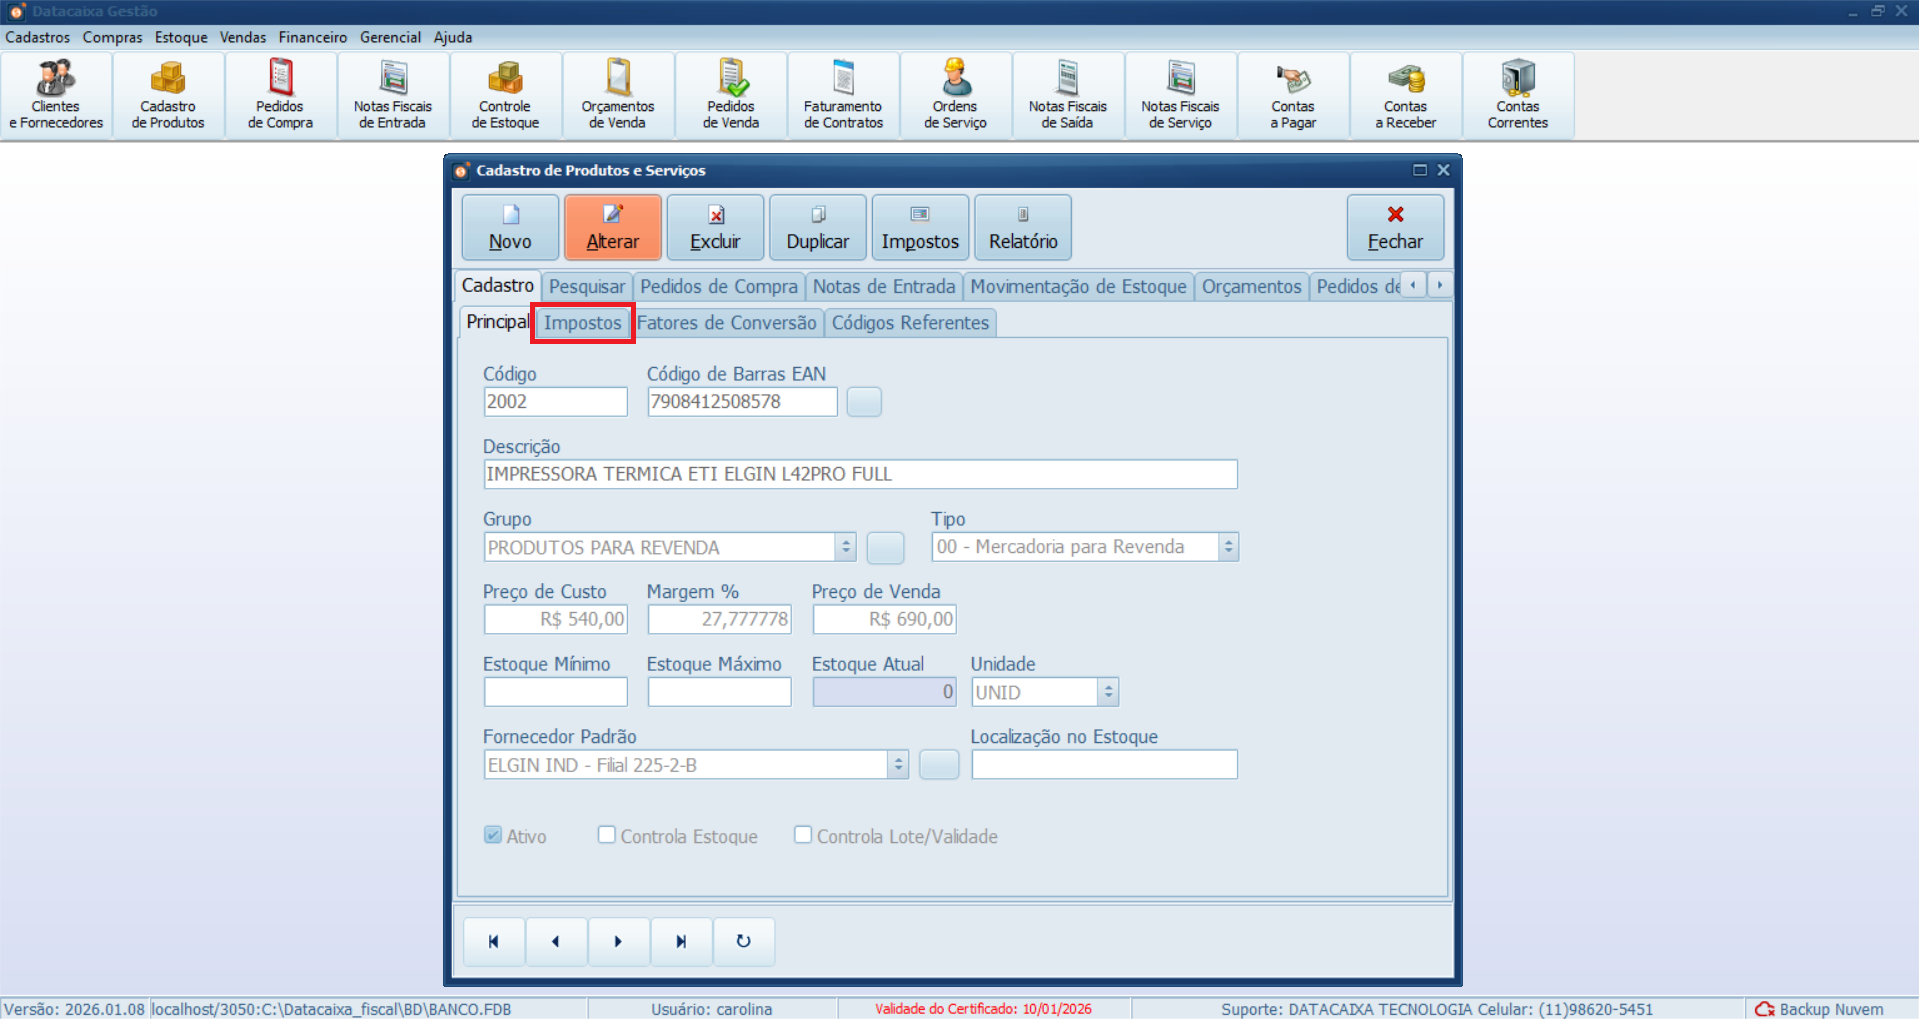Viewport: 1919px width, 1020px height.
Task: Switch to the Pedidos de Compra tab
Action: [719, 287]
